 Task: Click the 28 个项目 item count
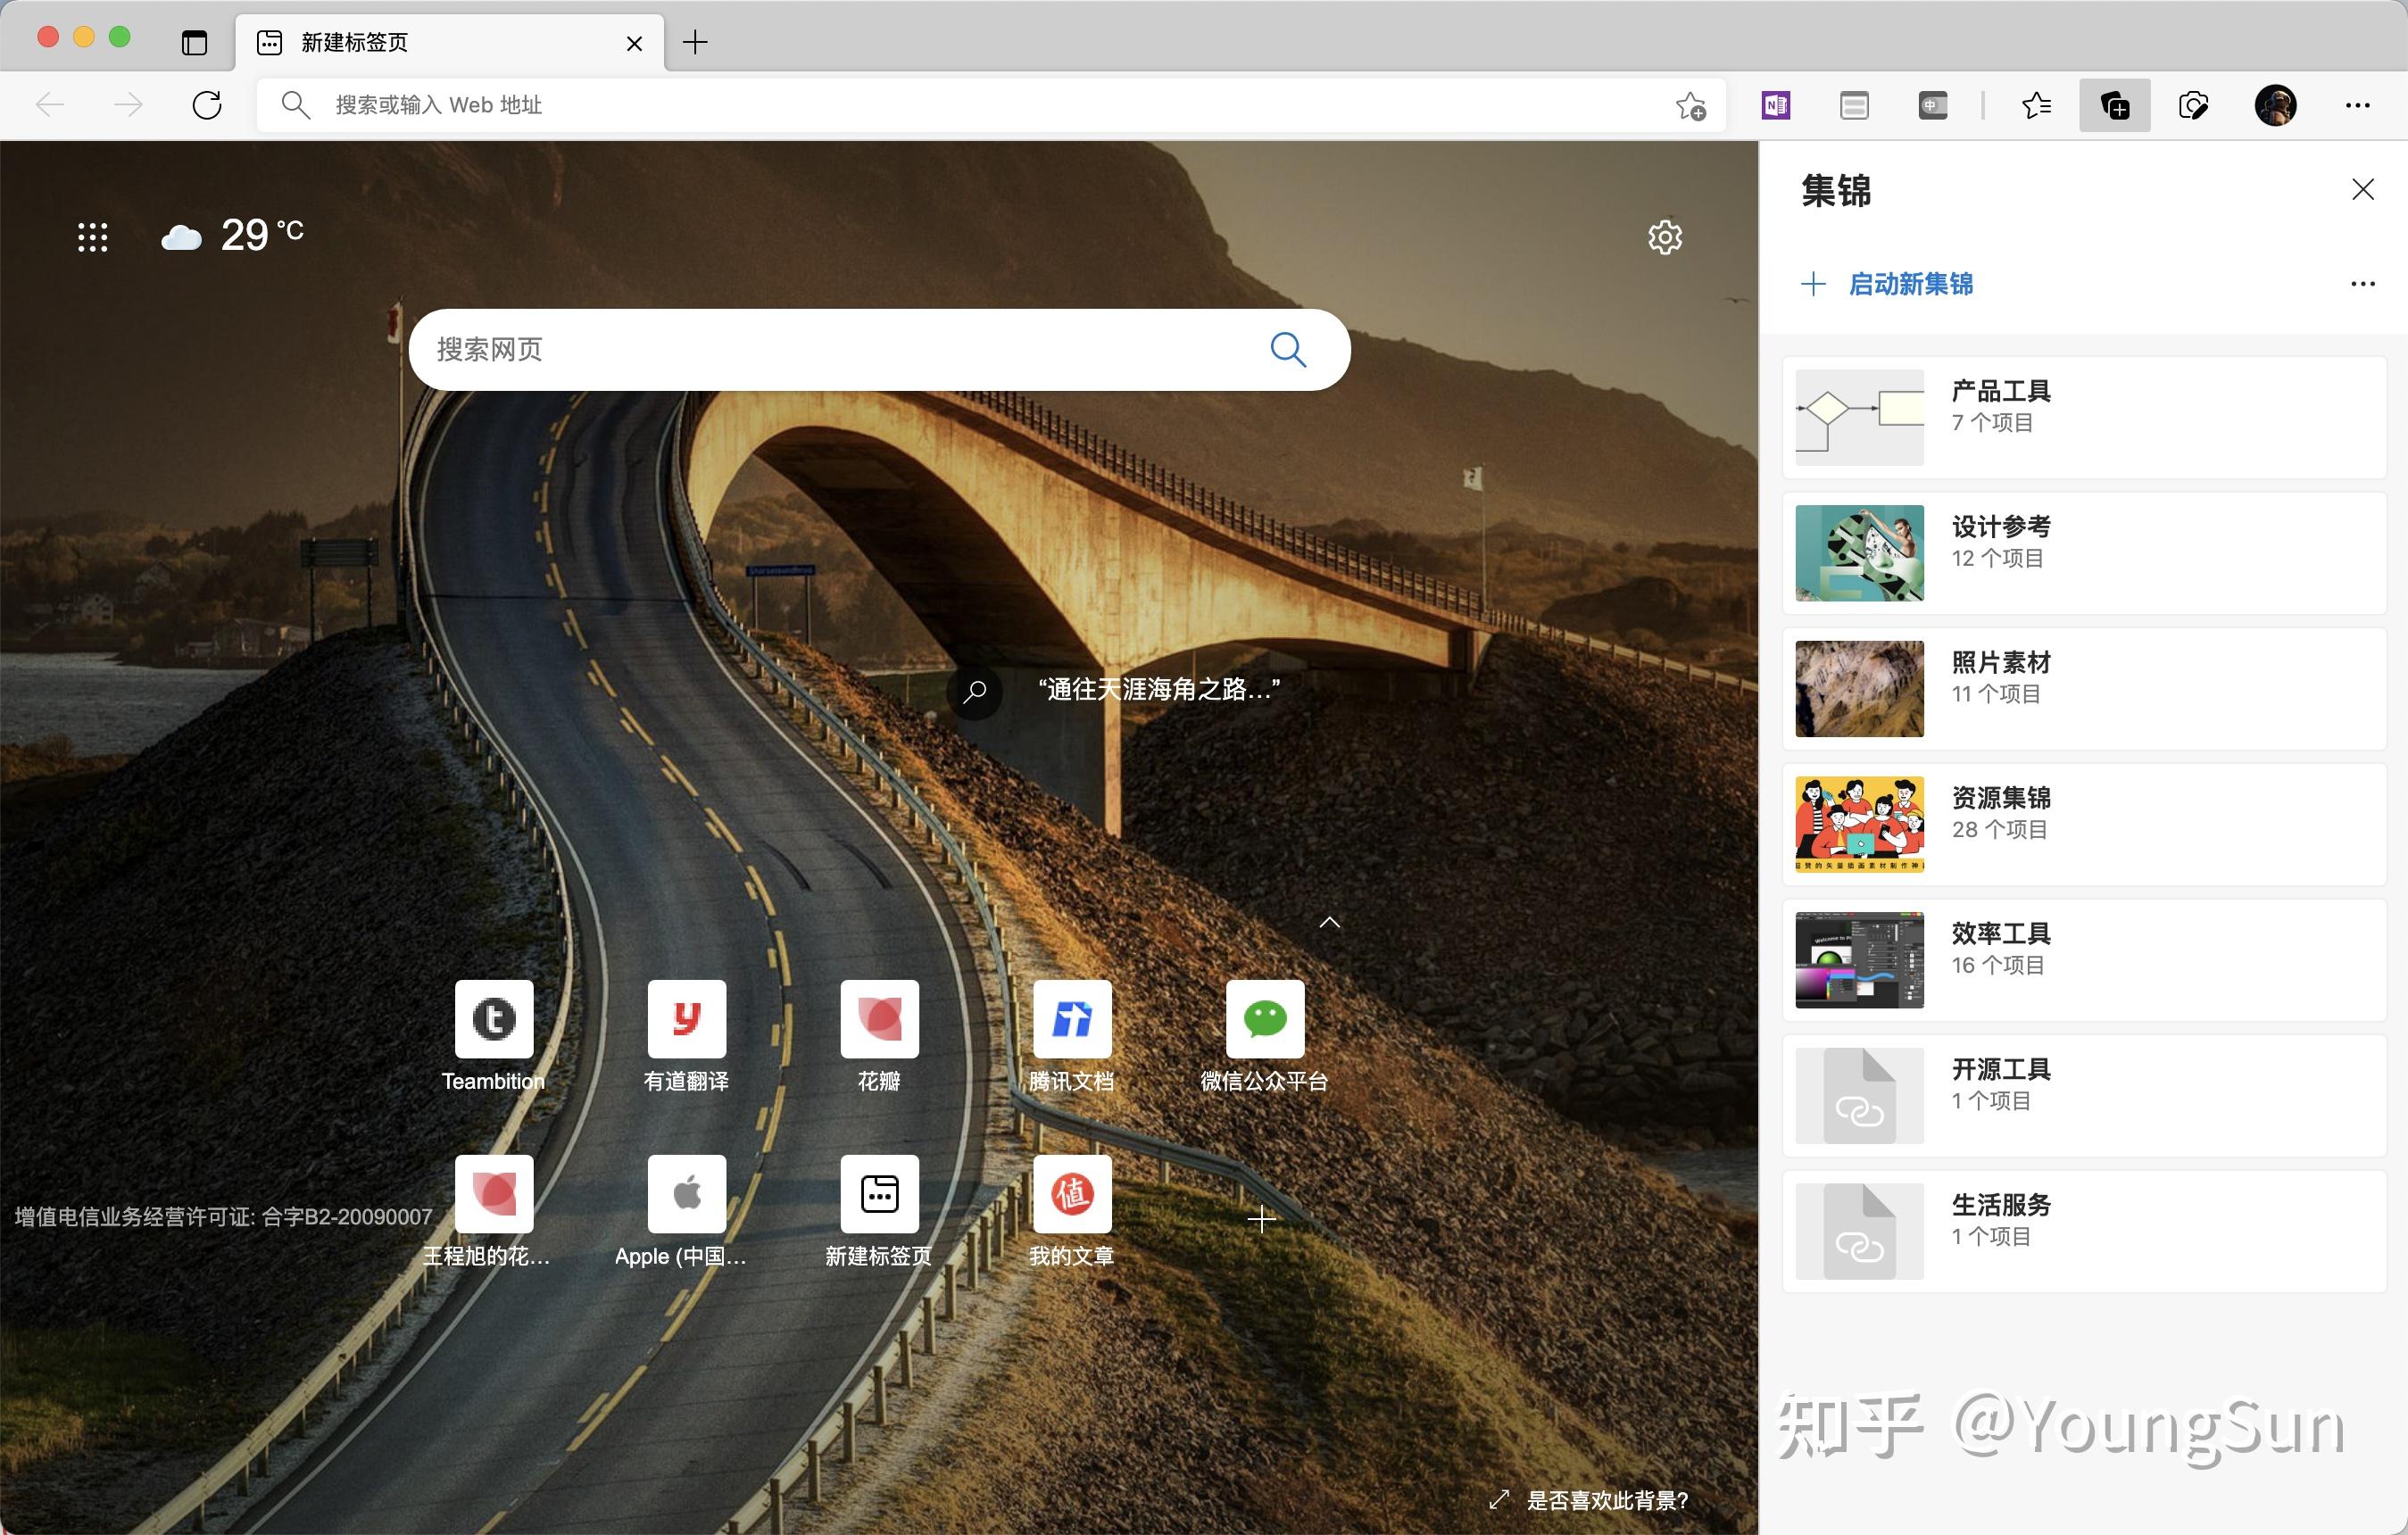[1999, 829]
